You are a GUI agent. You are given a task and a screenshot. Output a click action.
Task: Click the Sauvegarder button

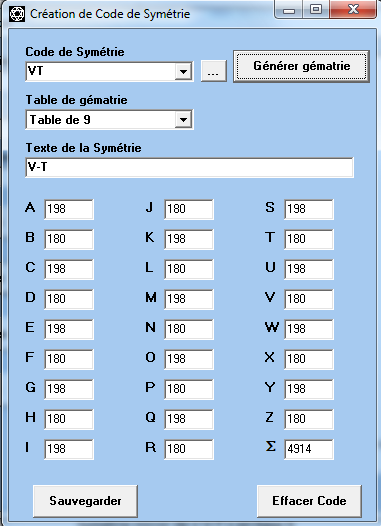click(85, 501)
